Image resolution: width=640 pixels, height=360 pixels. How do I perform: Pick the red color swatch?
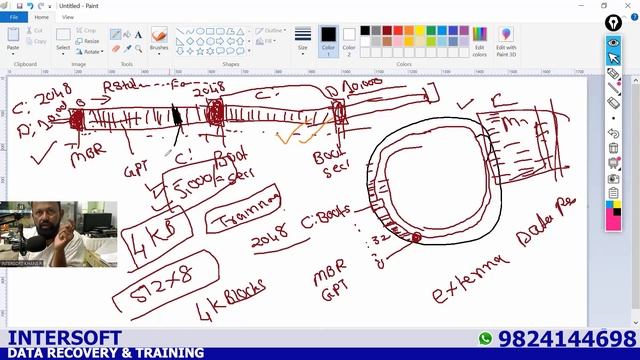[x=398, y=31]
